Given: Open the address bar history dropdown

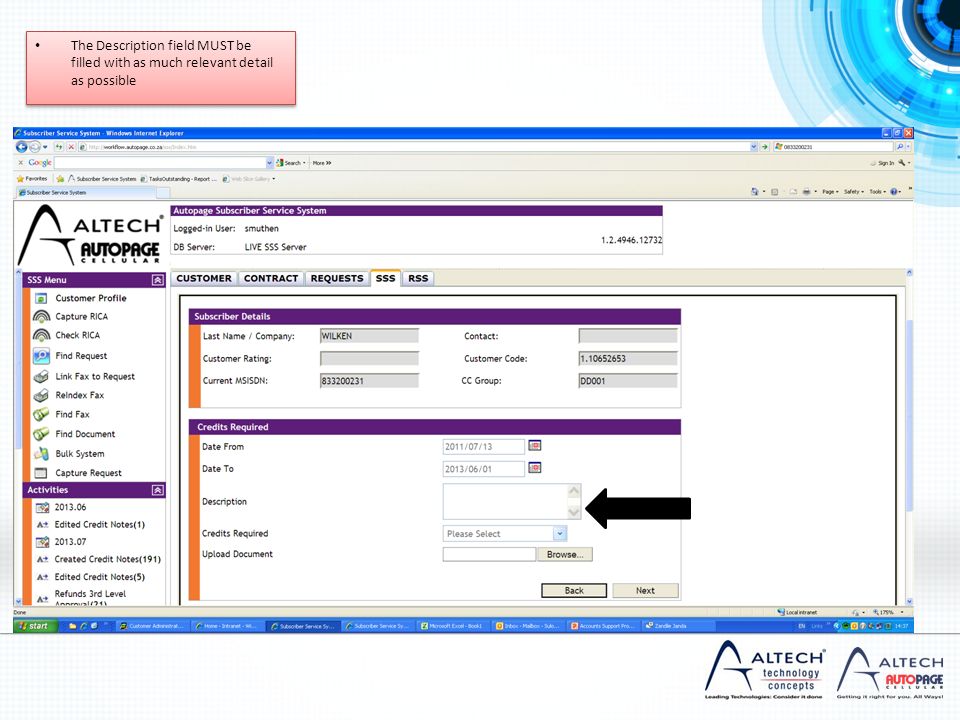Looking at the screenshot, I should pyautogui.click(x=754, y=147).
